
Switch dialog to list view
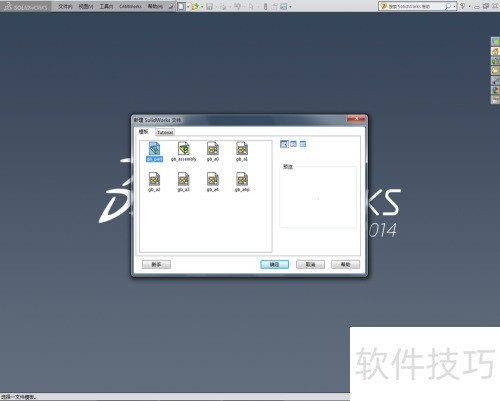click(x=293, y=144)
